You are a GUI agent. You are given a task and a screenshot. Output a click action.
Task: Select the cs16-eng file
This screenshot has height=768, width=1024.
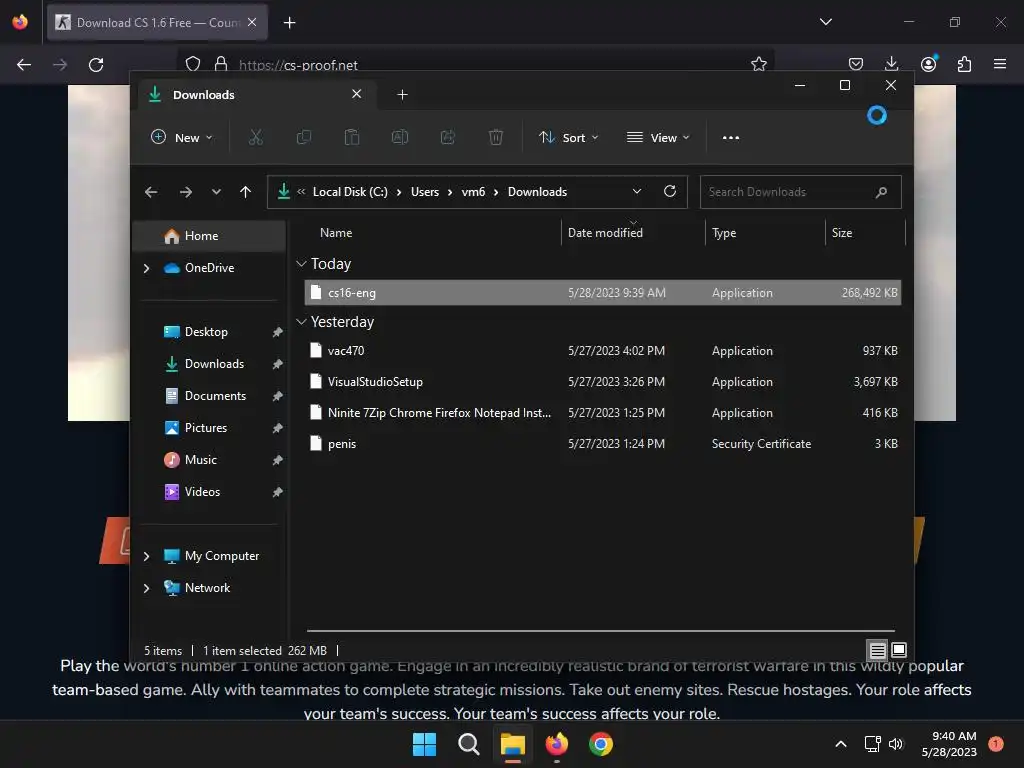click(x=602, y=293)
